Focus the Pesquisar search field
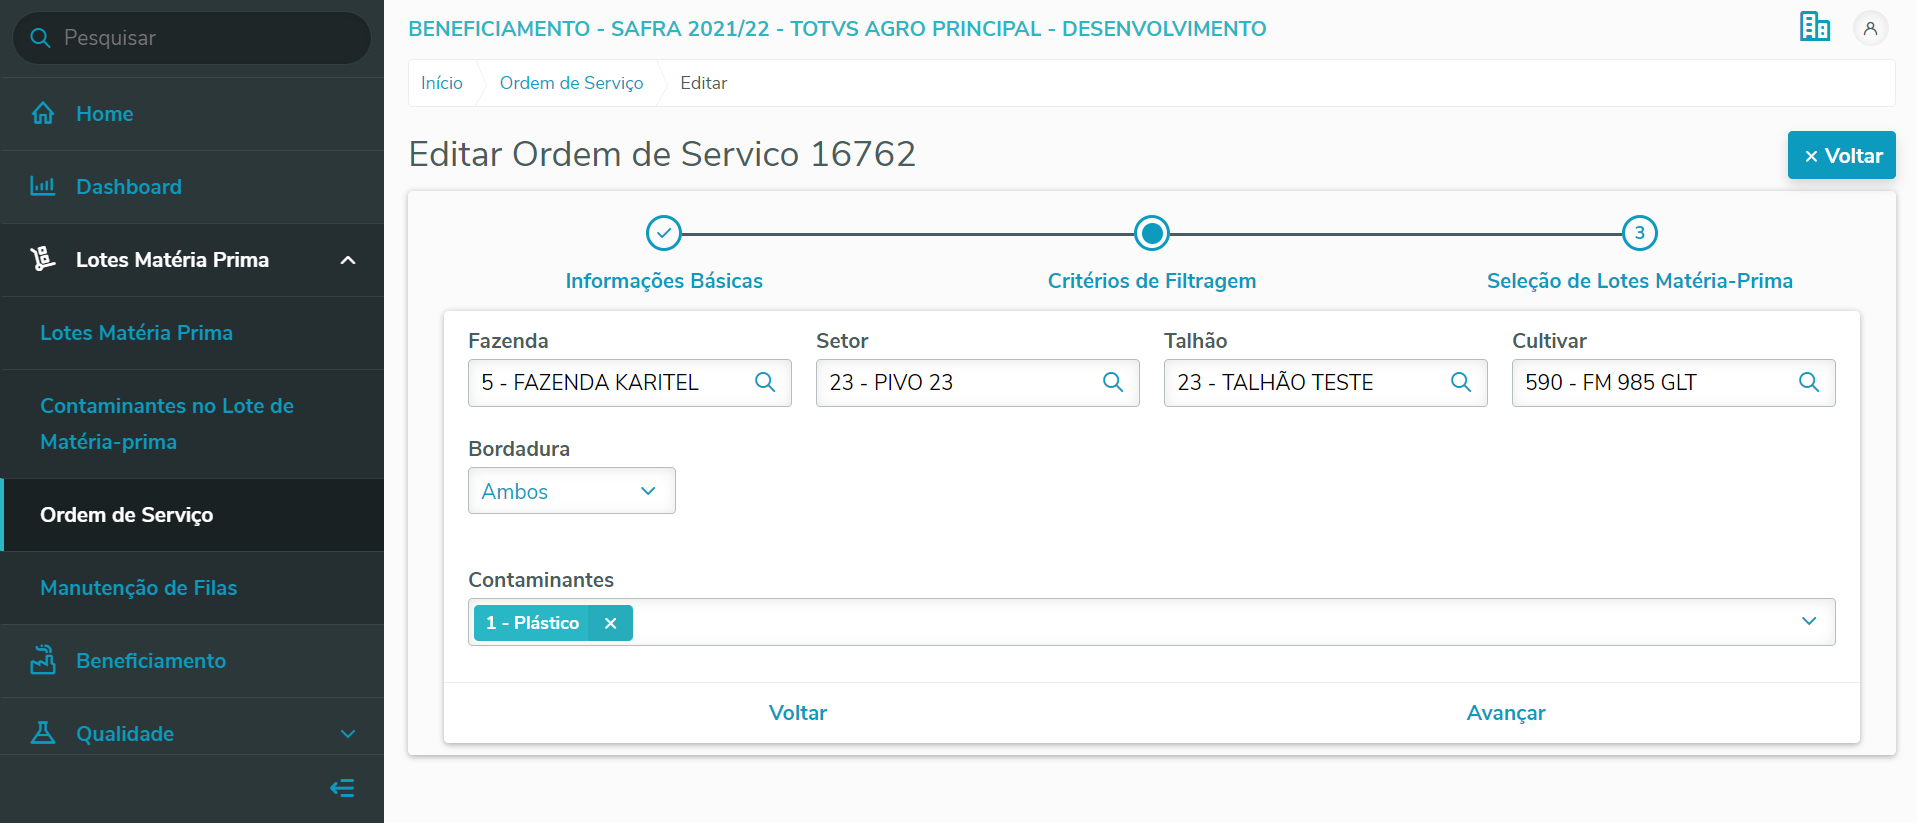 click(x=200, y=38)
